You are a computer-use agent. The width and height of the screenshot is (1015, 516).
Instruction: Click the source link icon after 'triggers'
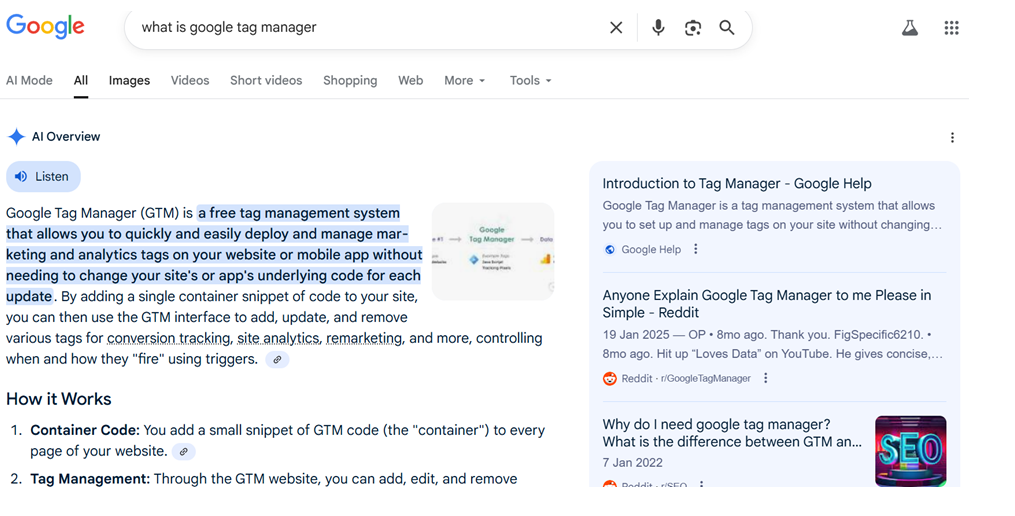pyautogui.click(x=278, y=360)
